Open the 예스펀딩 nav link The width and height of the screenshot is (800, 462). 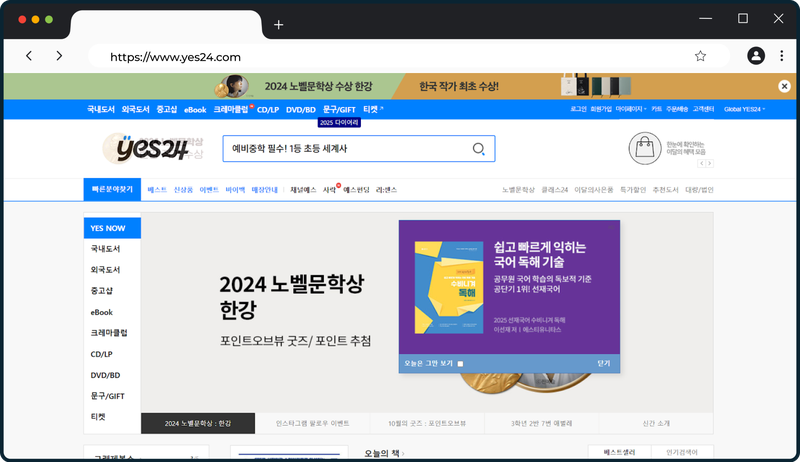[x=356, y=190]
